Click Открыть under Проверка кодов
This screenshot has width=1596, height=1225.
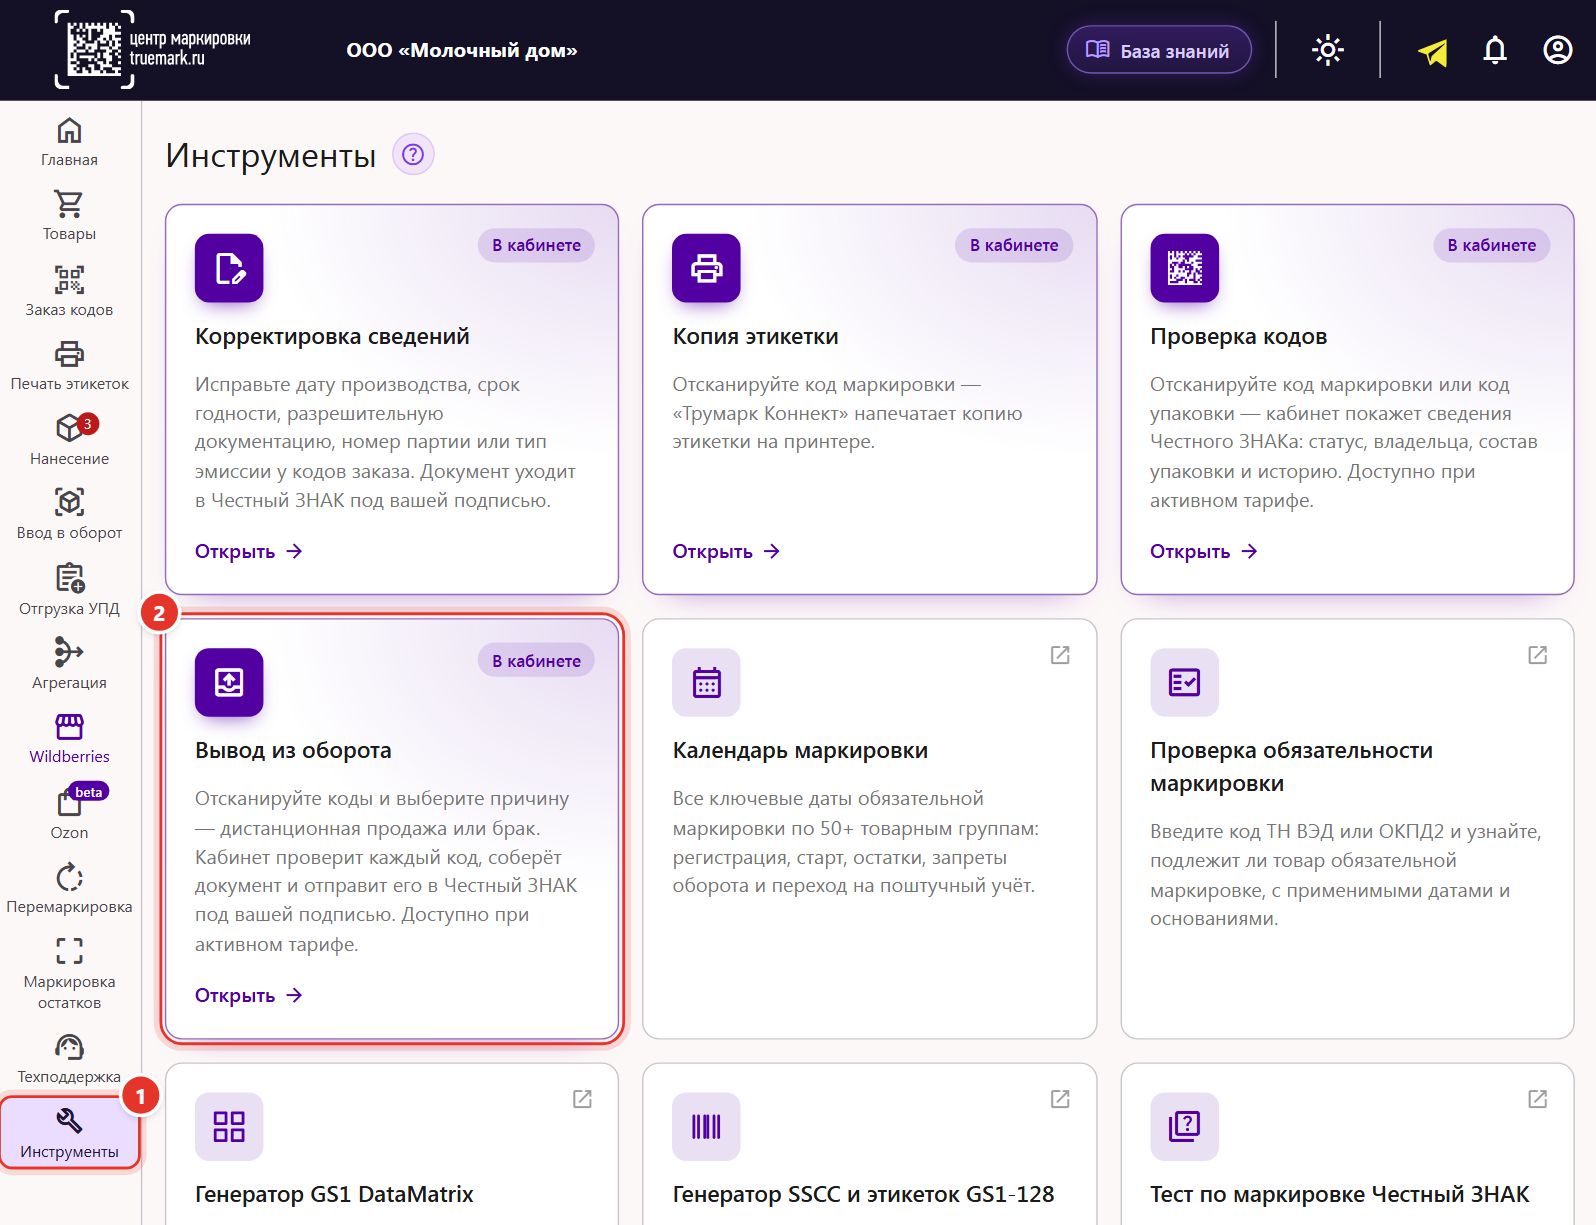(x=1204, y=552)
